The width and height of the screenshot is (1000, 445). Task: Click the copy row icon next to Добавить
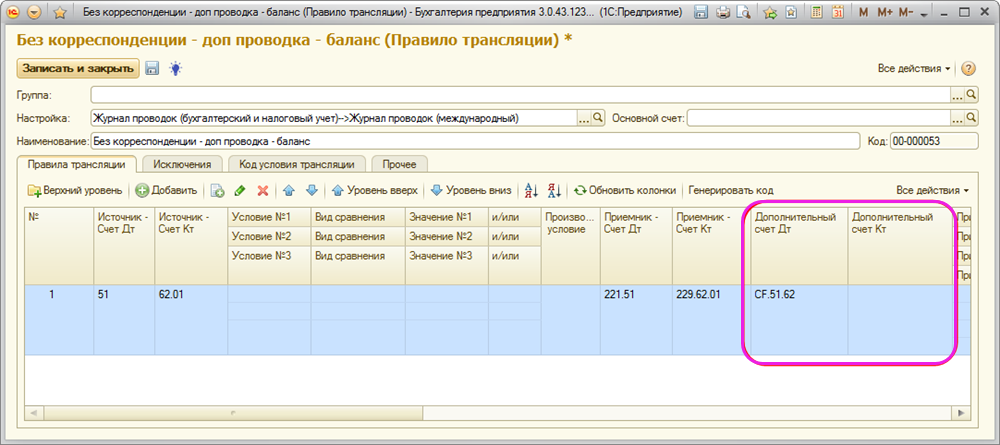[x=217, y=190]
